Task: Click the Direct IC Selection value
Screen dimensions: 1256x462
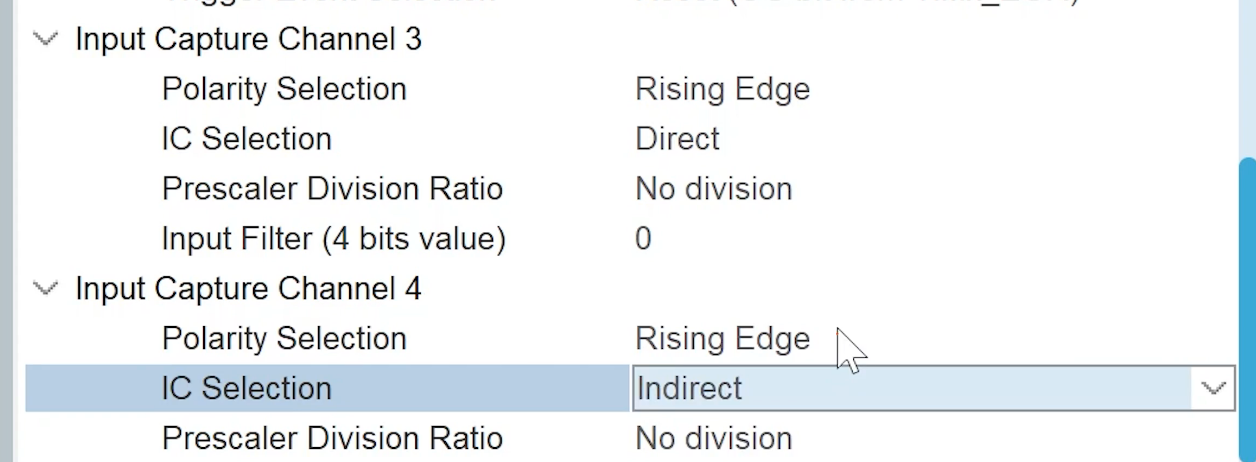Action: (677, 139)
